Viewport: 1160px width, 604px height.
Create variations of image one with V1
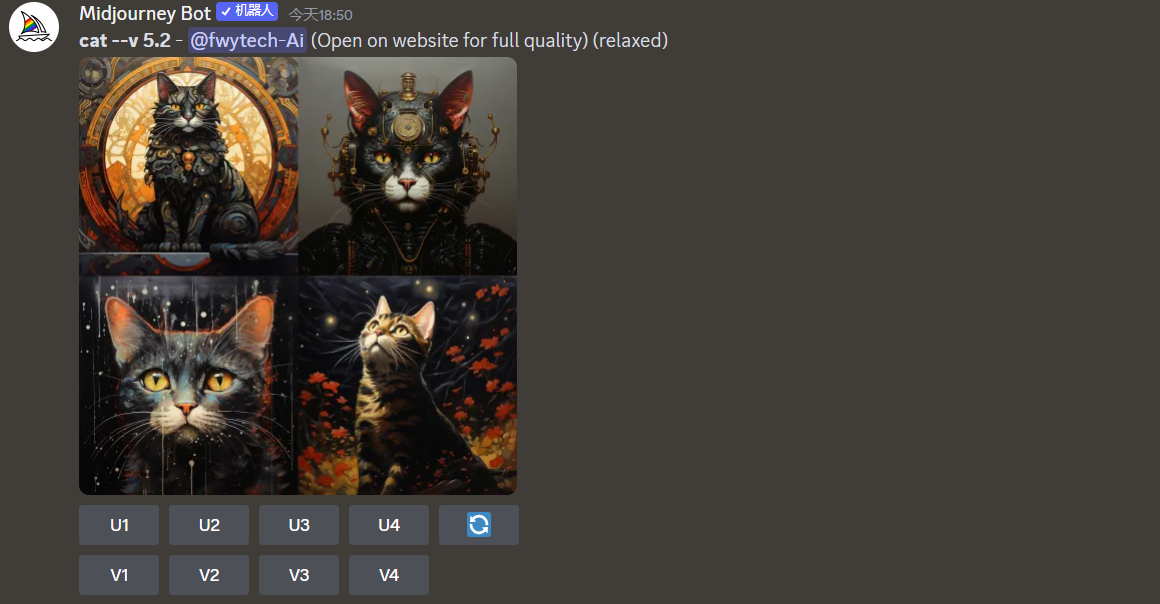click(119, 575)
